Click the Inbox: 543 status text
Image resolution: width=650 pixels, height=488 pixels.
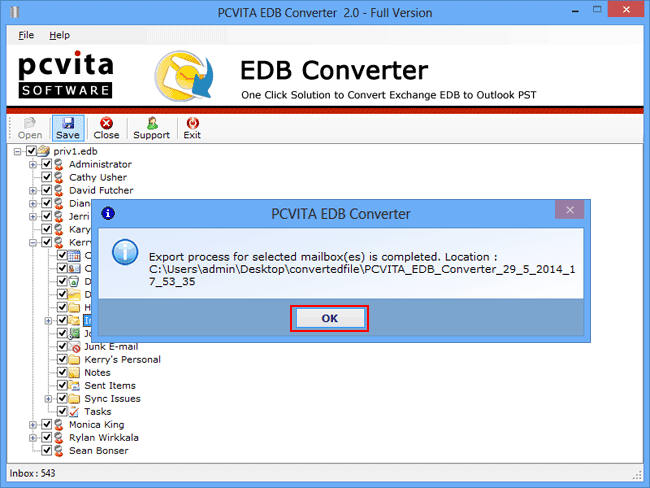click(32, 473)
